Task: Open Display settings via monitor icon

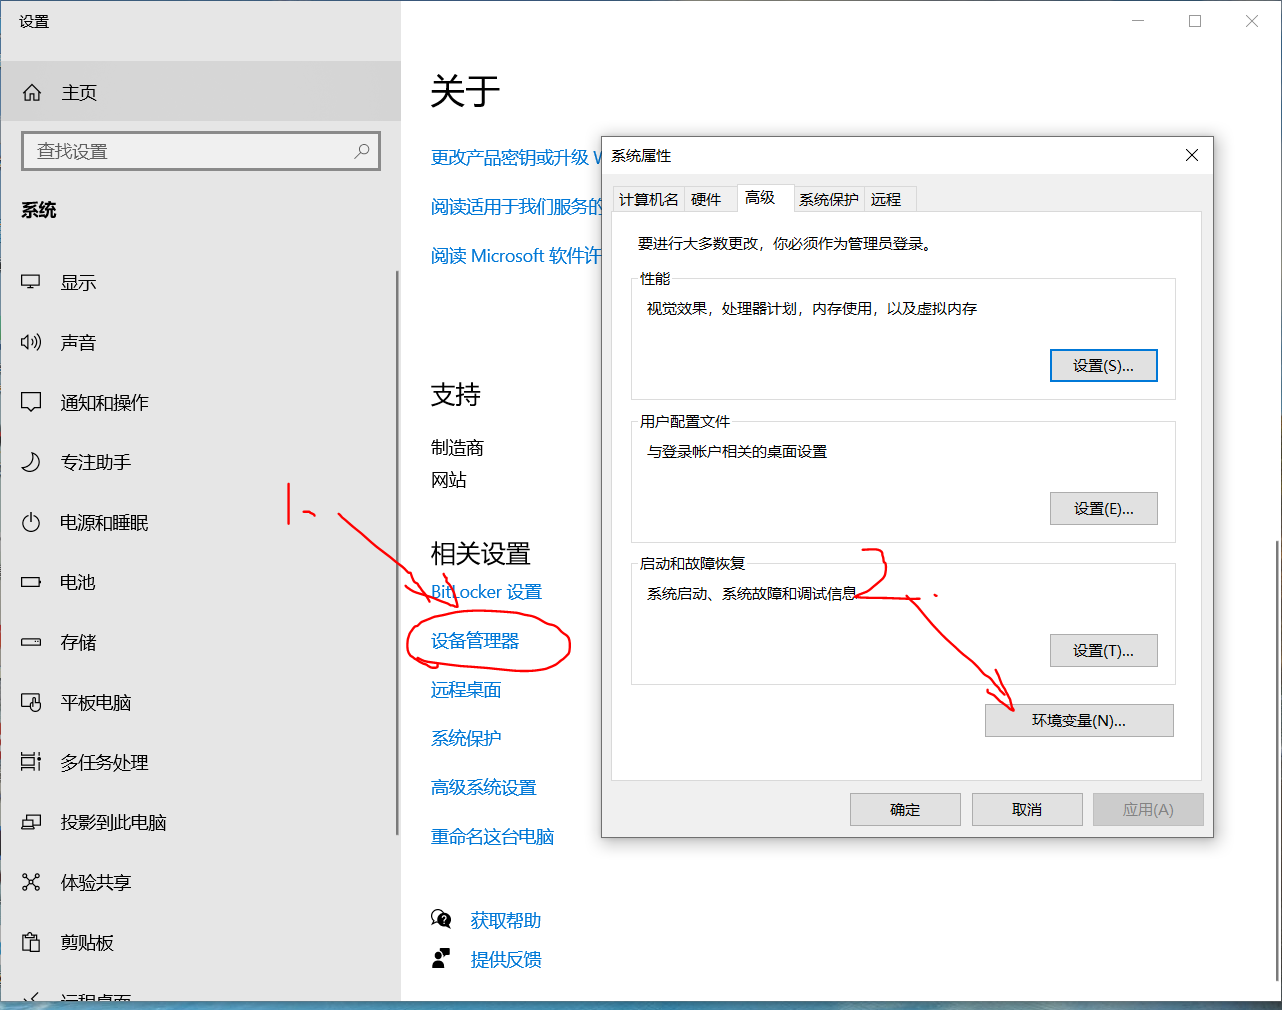Action: click(31, 282)
